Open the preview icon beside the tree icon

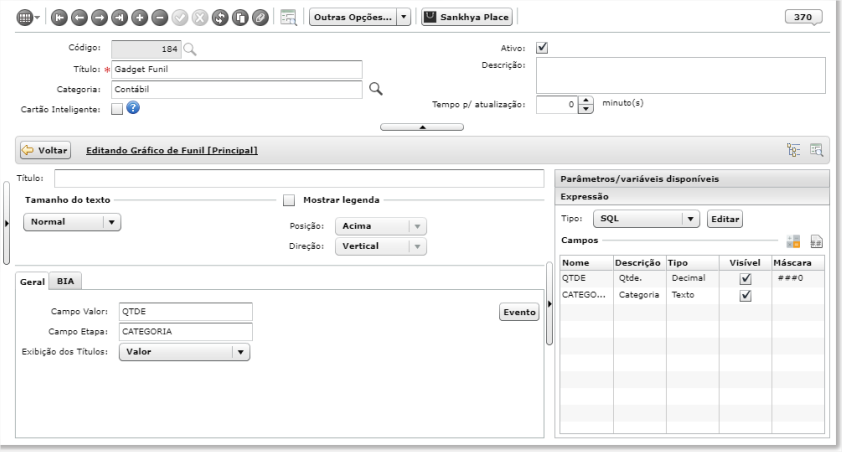click(x=816, y=150)
